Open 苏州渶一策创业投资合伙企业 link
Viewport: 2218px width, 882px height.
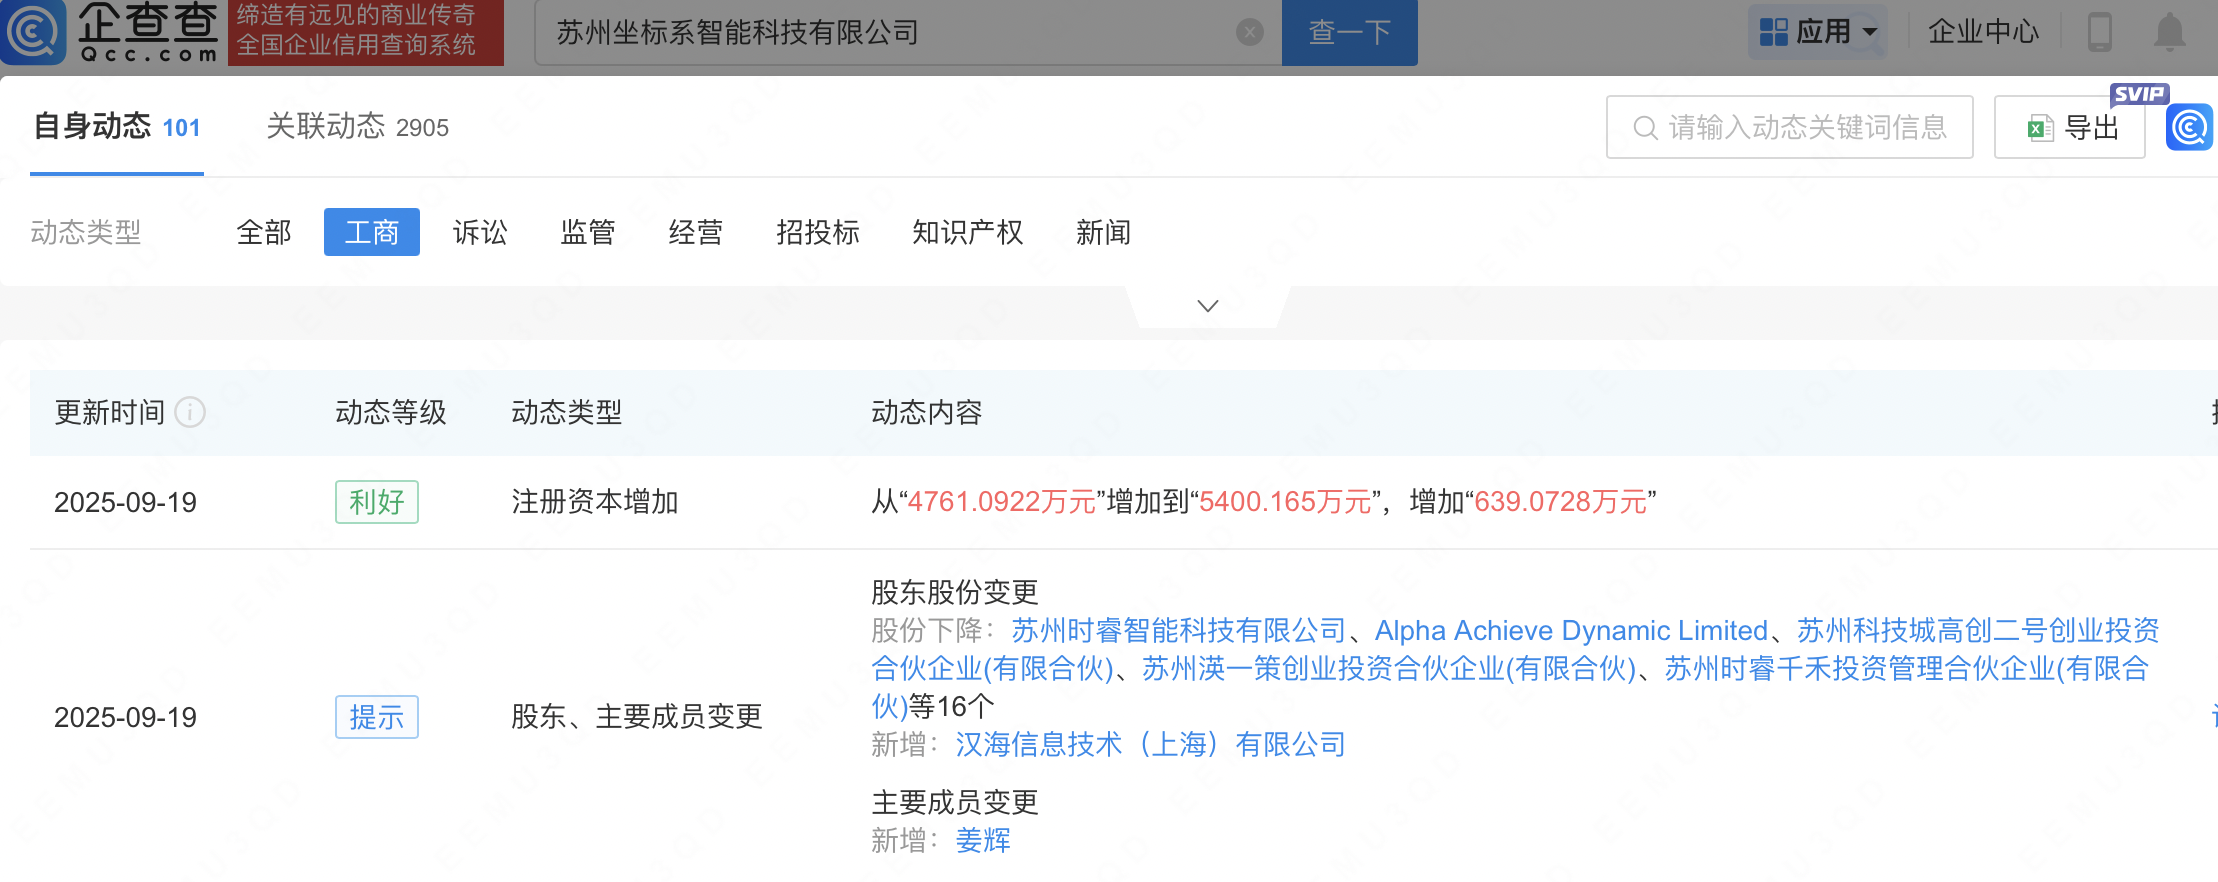point(1389,668)
